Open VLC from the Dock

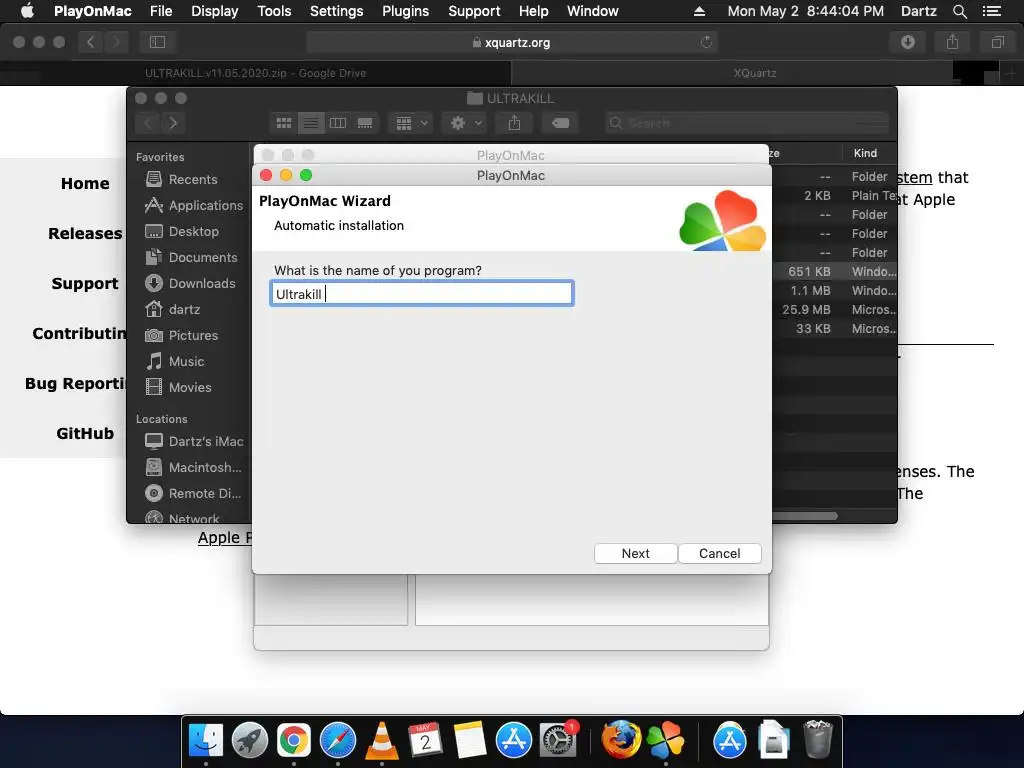381,741
